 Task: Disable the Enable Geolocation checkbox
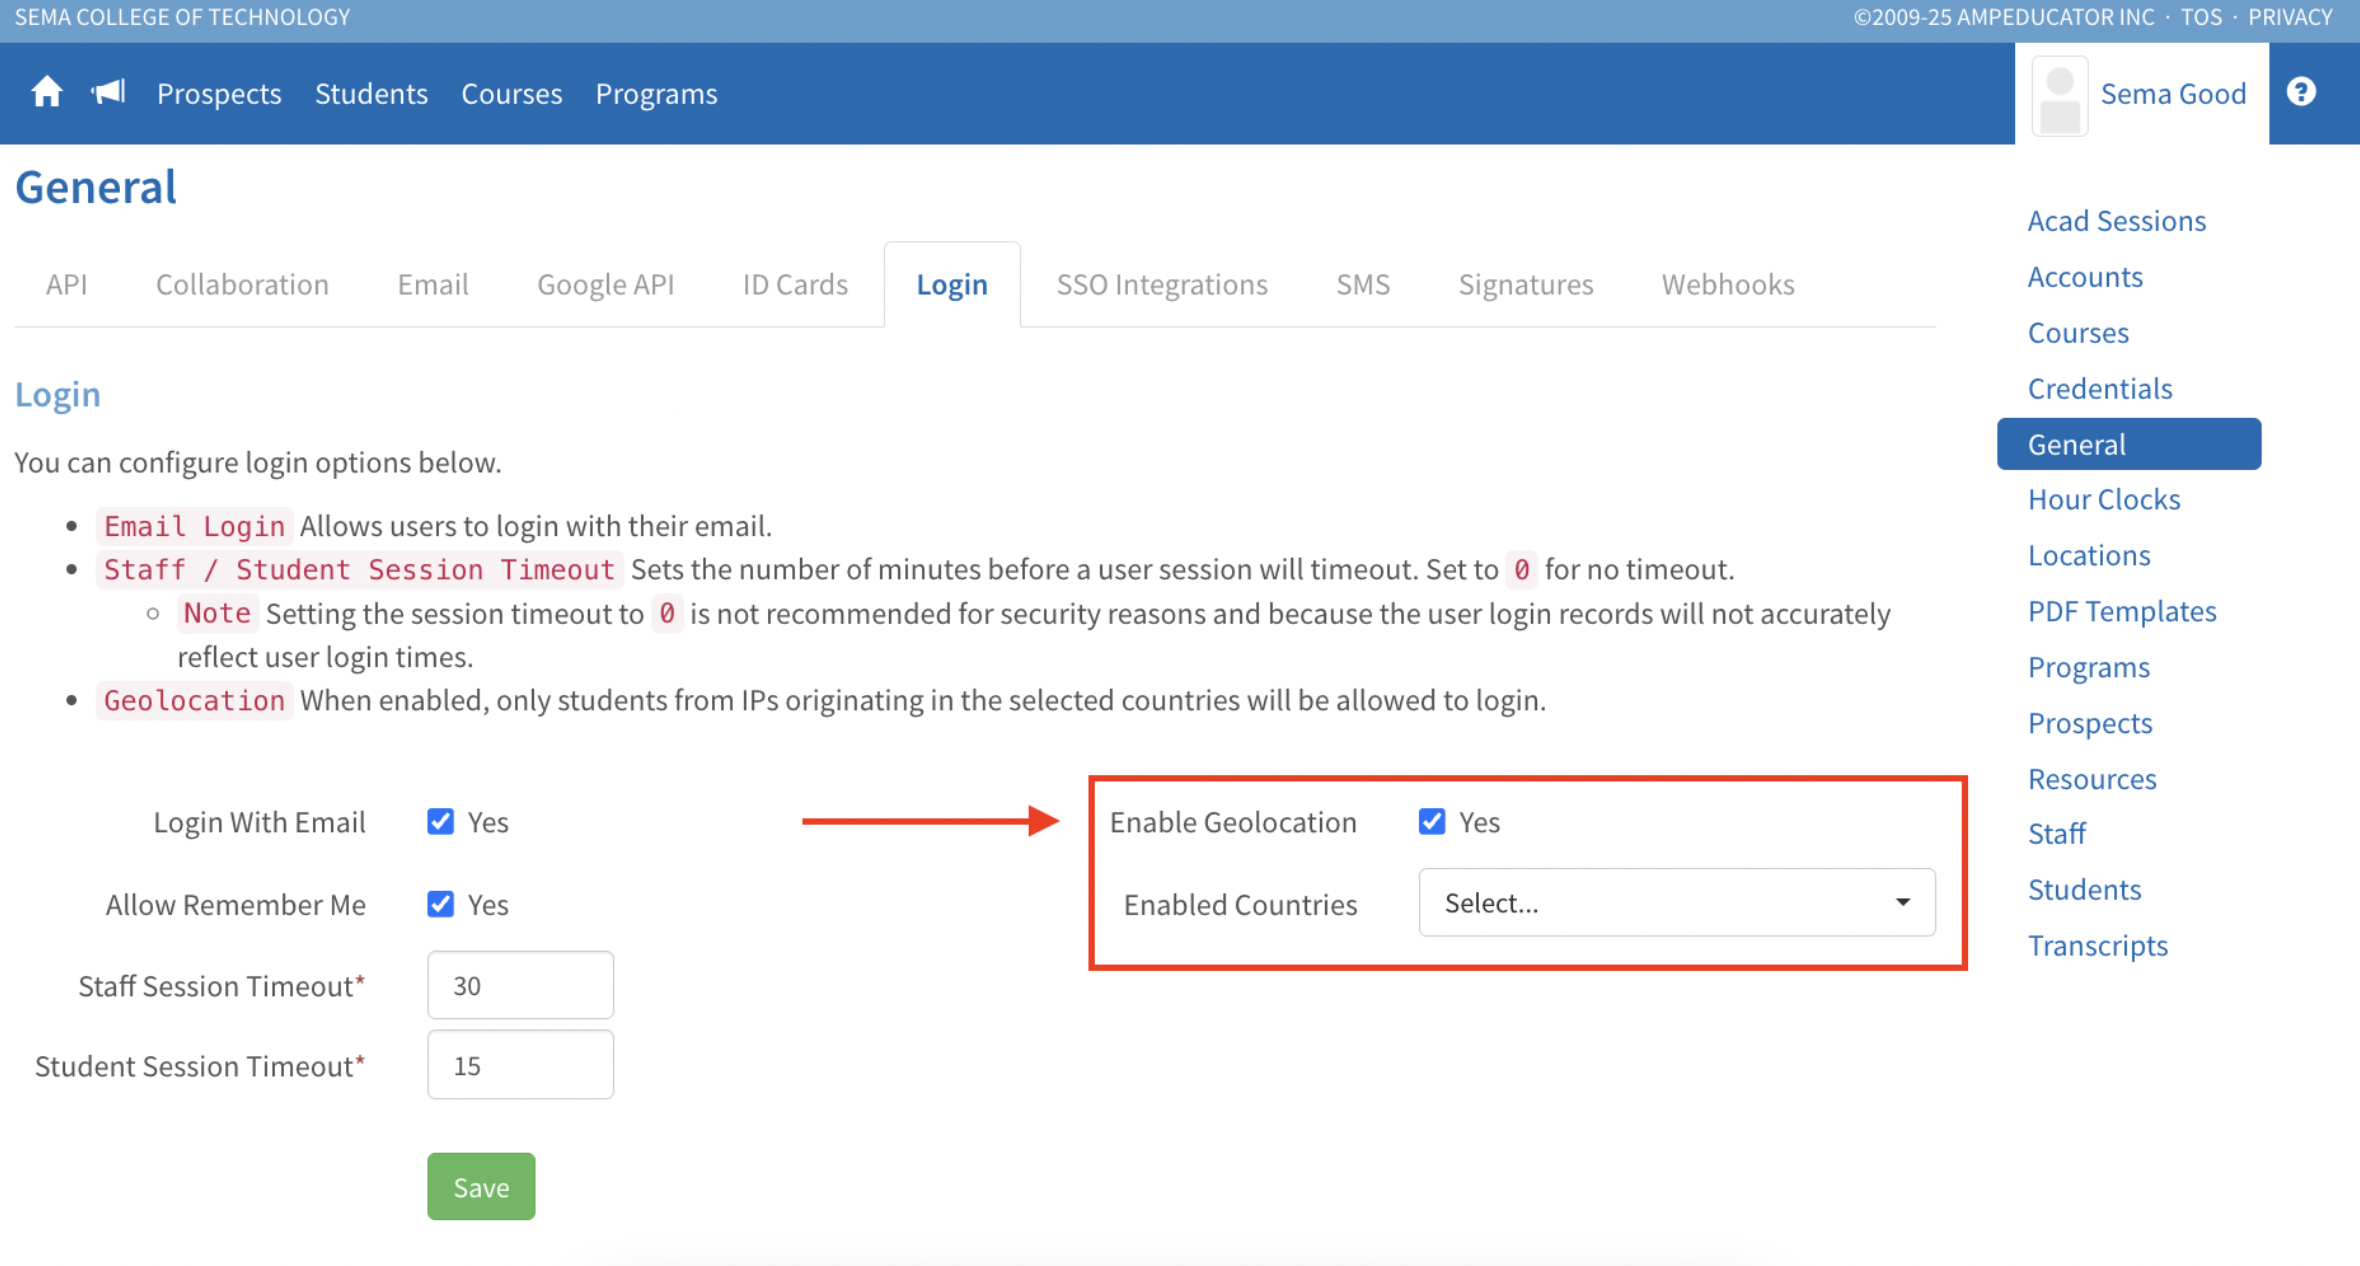(1431, 821)
